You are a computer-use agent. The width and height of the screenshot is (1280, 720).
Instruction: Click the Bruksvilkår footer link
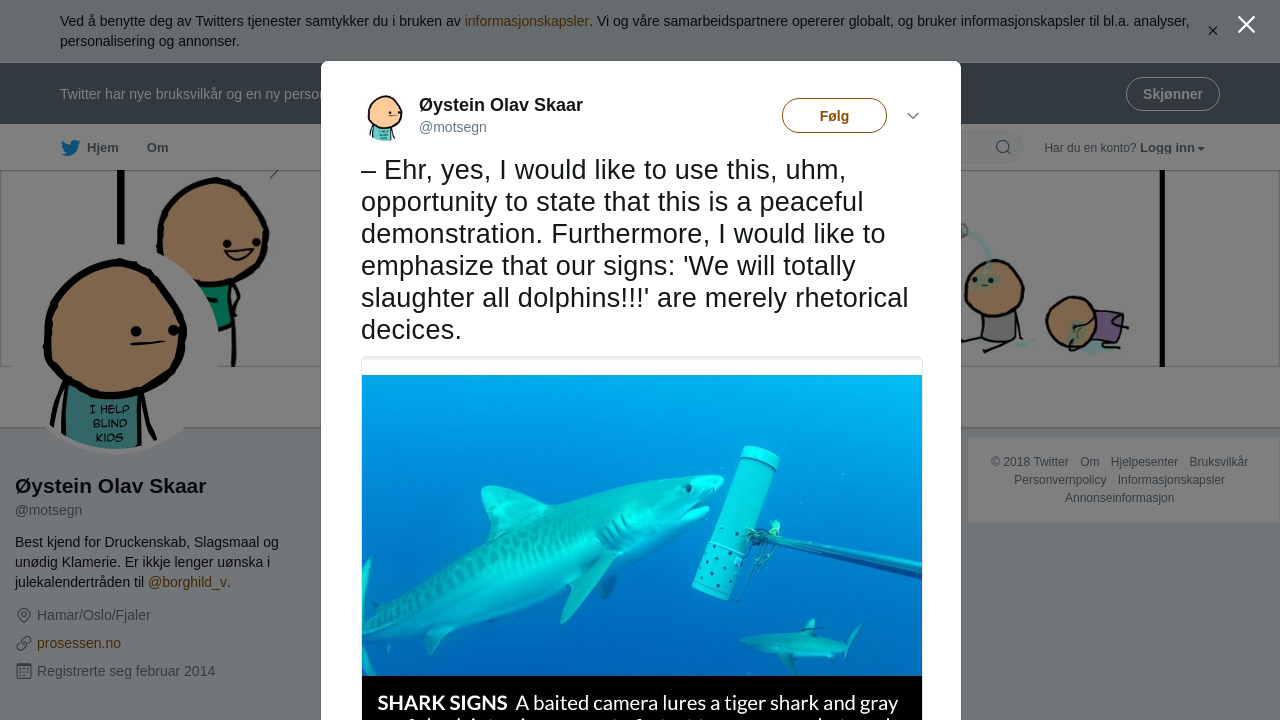click(x=1218, y=462)
